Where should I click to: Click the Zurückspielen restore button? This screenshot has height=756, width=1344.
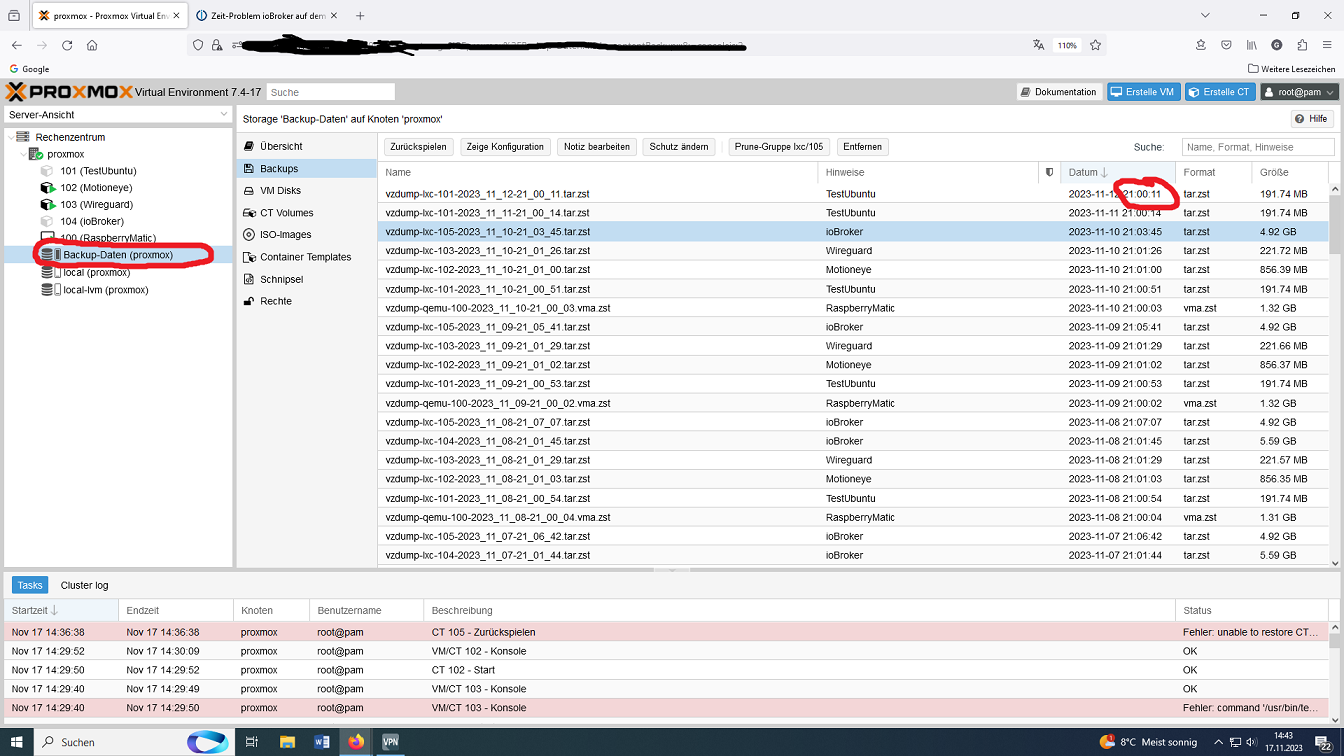click(x=418, y=147)
